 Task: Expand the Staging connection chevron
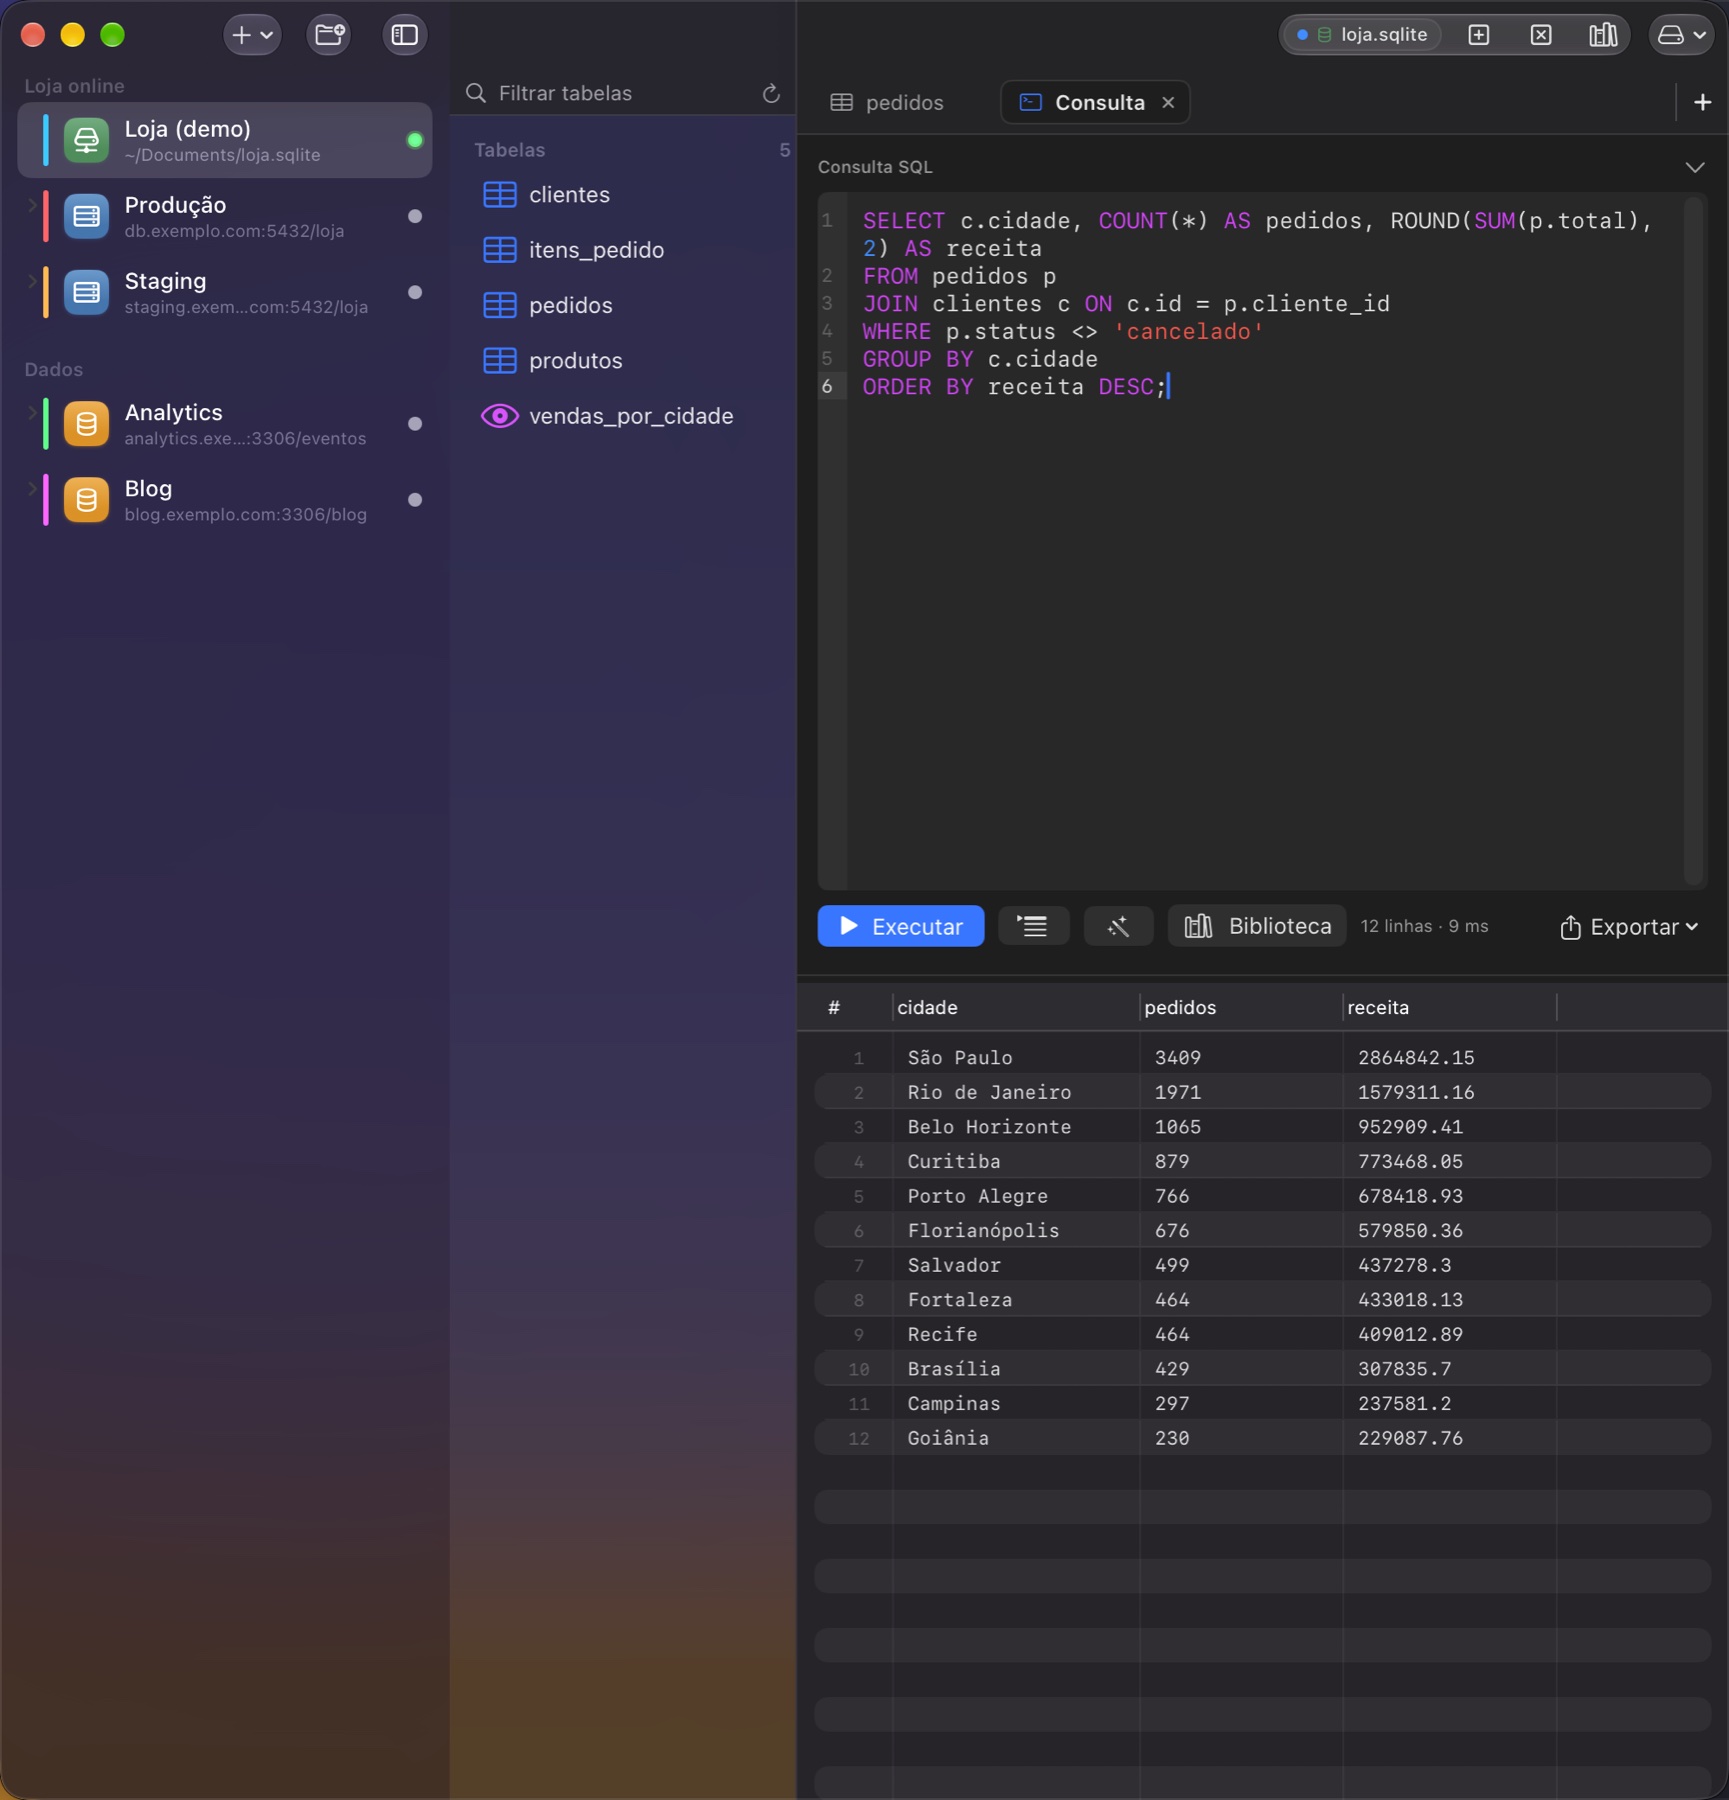click(31, 281)
